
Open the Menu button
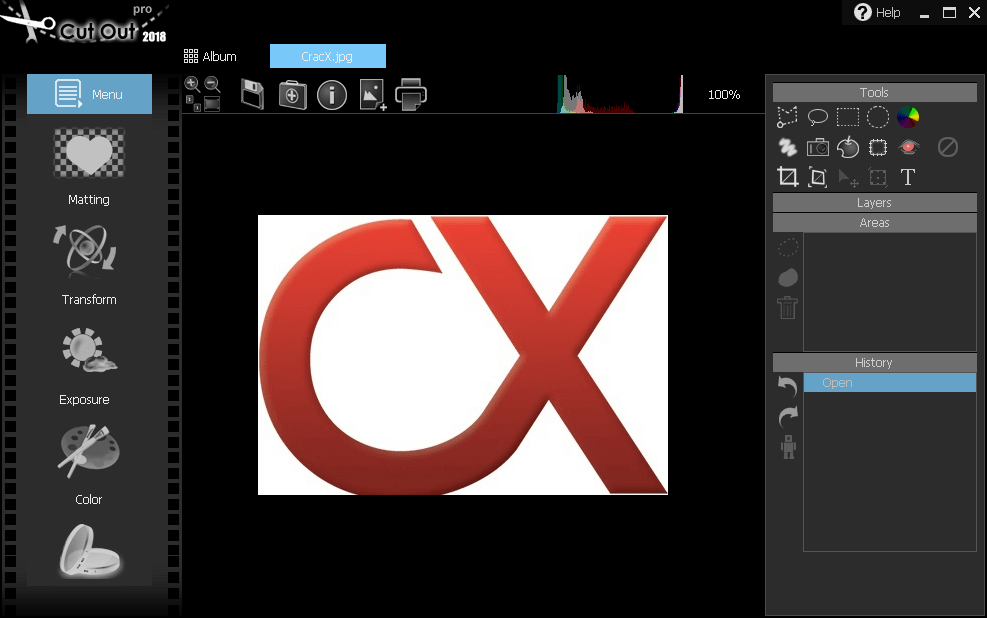(x=89, y=94)
